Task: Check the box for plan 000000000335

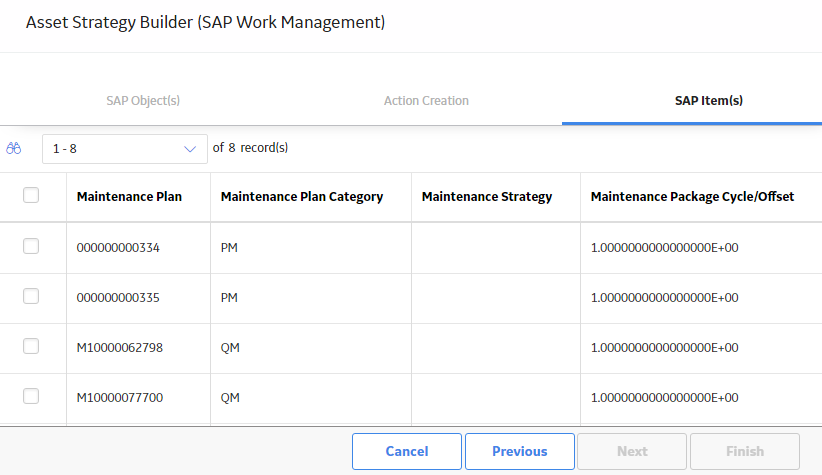Action: pyautogui.click(x=31, y=296)
